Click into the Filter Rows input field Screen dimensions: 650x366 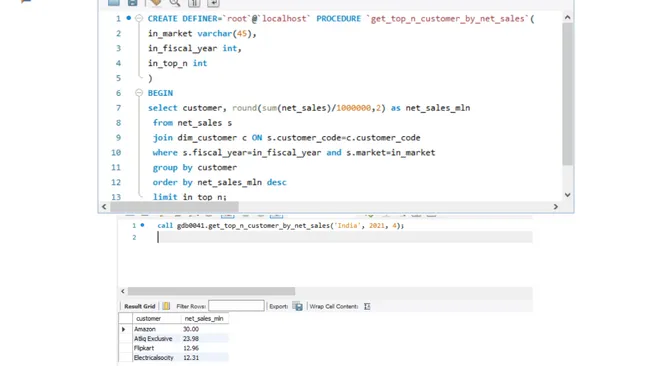pyautogui.click(x=236, y=306)
